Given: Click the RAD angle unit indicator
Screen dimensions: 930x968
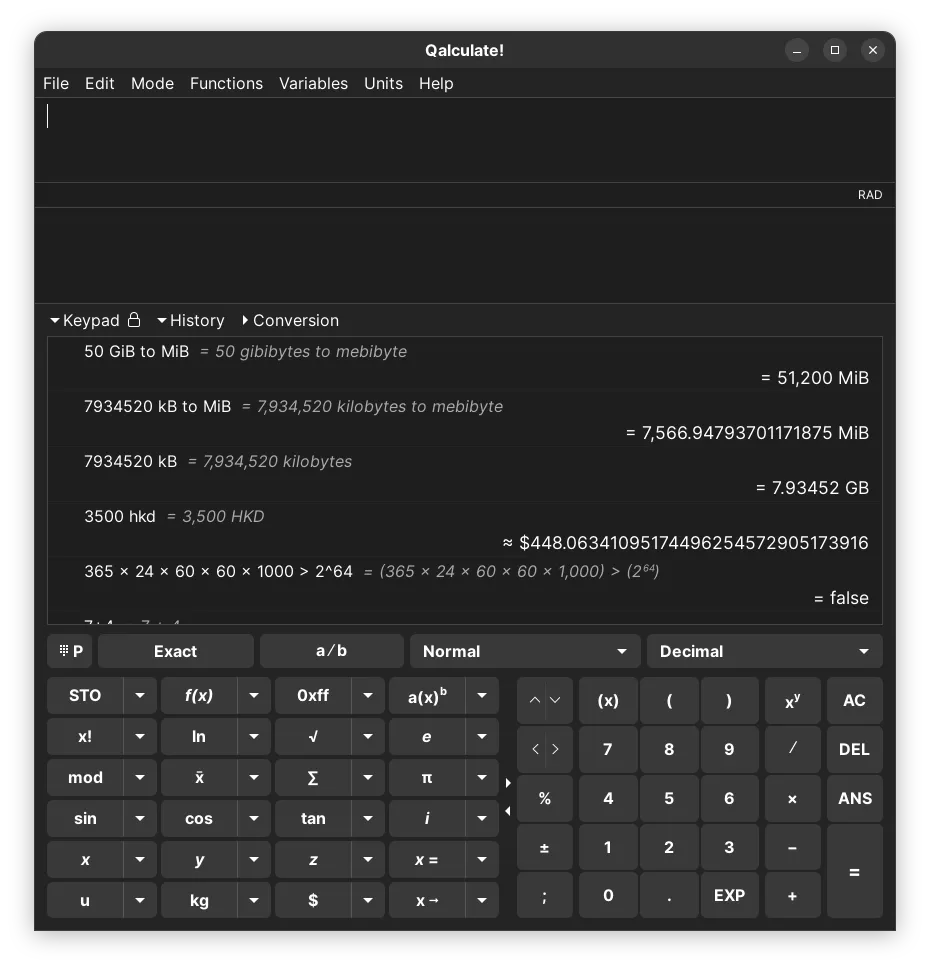Looking at the screenshot, I should 869,194.
